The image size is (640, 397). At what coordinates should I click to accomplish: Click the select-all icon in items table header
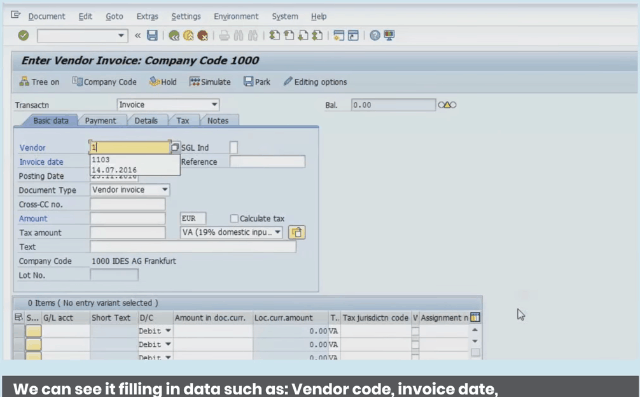pyautogui.click(x=18, y=317)
